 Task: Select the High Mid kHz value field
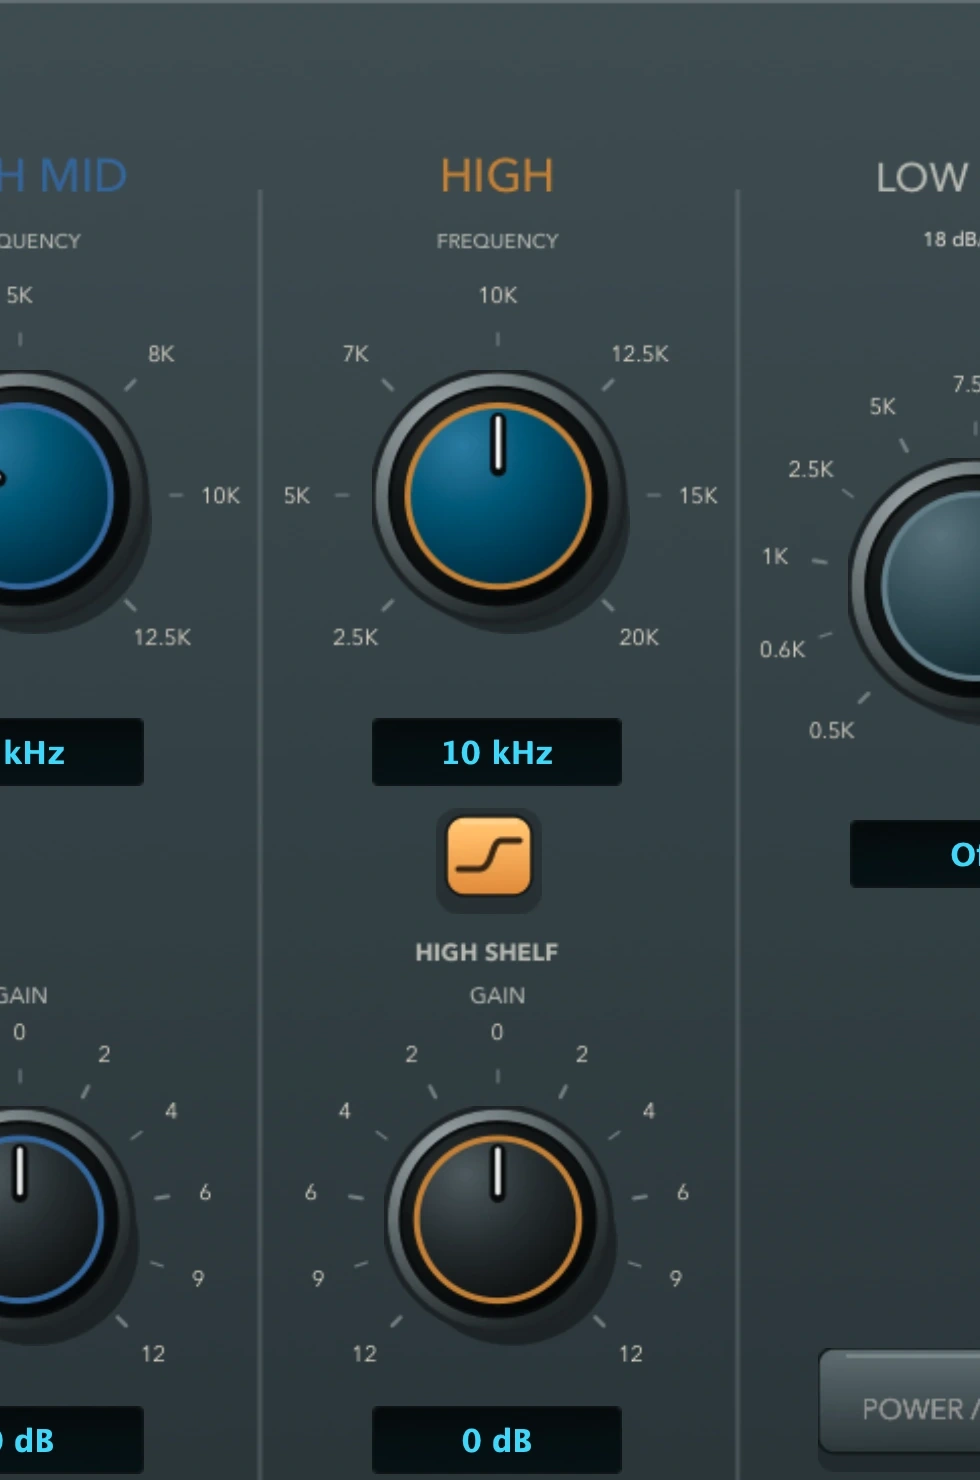pyautogui.click(x=71, y=752)
